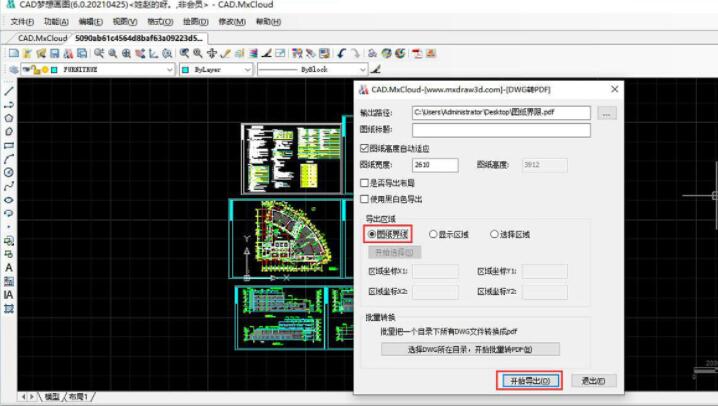Click the output path input field
The image size is (718, 406).
click(501, 113)
